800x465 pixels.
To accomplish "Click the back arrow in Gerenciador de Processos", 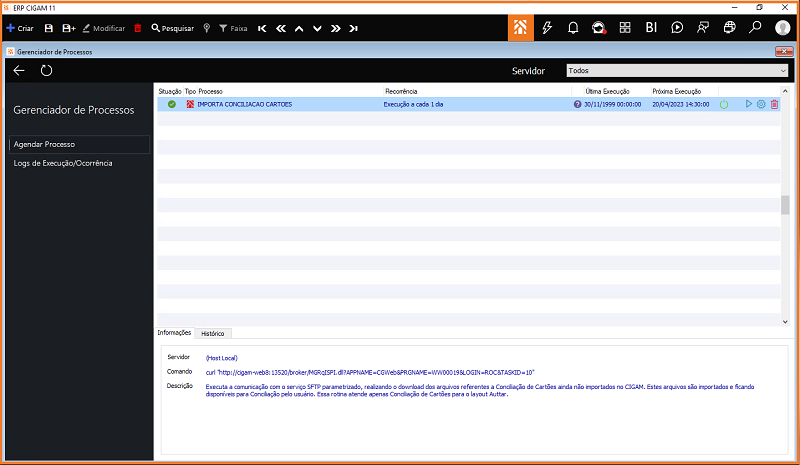I will [x=19, y=70].
